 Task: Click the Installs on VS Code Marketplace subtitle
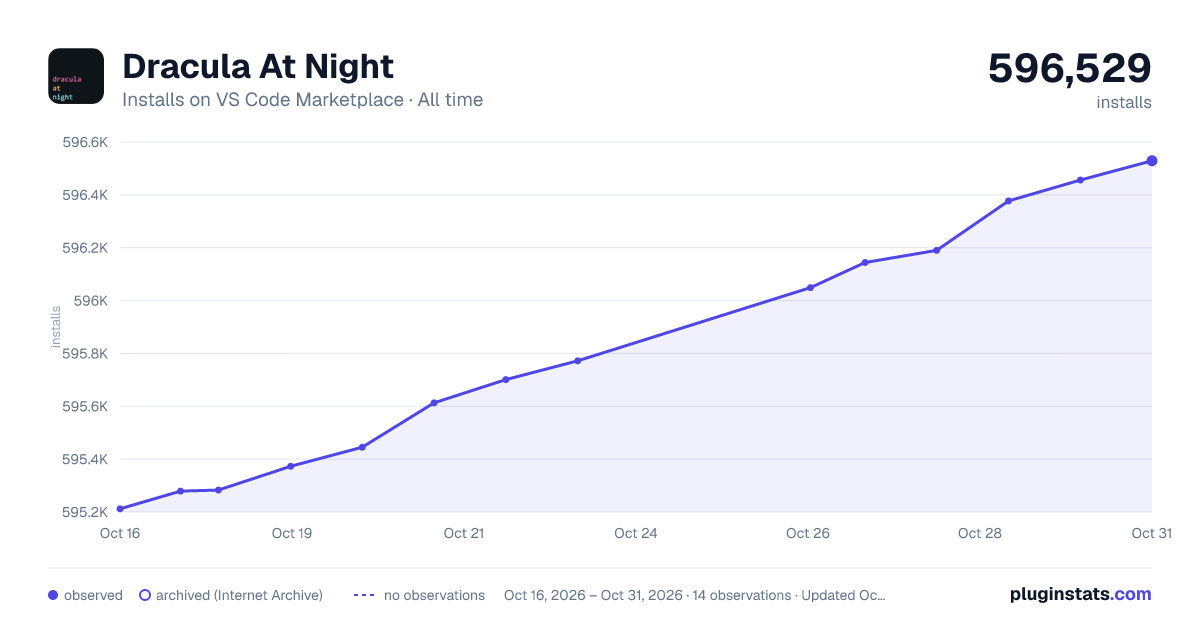pyautogui.click(x=302, y=100)
